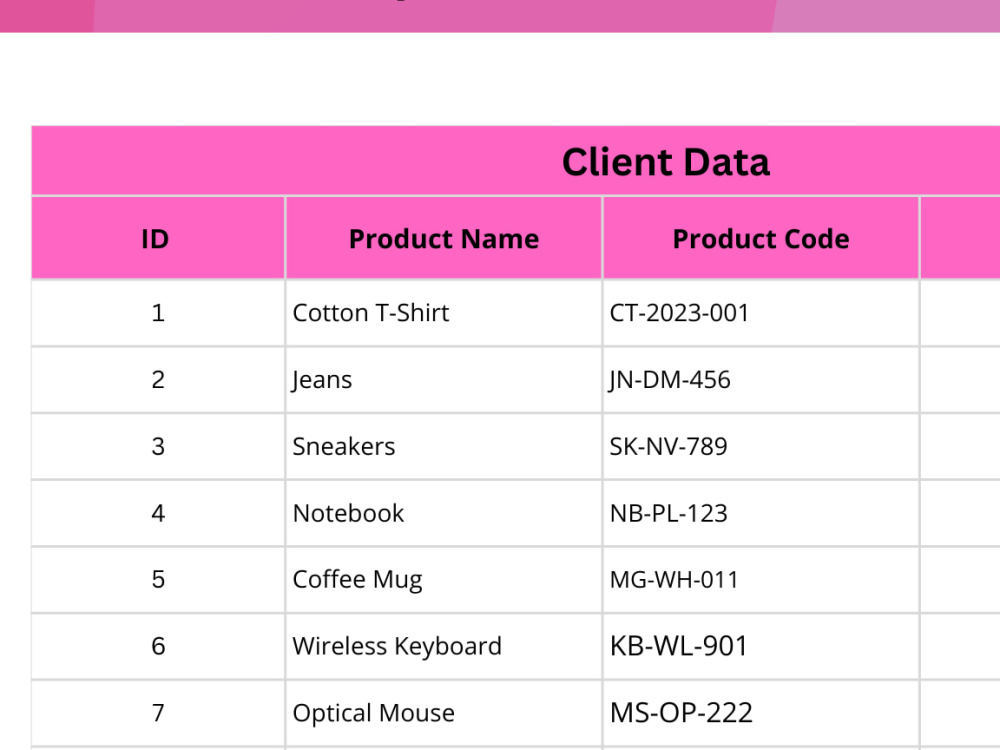Select the Wireless Keyboard cell
The width and height of the screenshot is (1000, 750).
[x=444, y=647]
